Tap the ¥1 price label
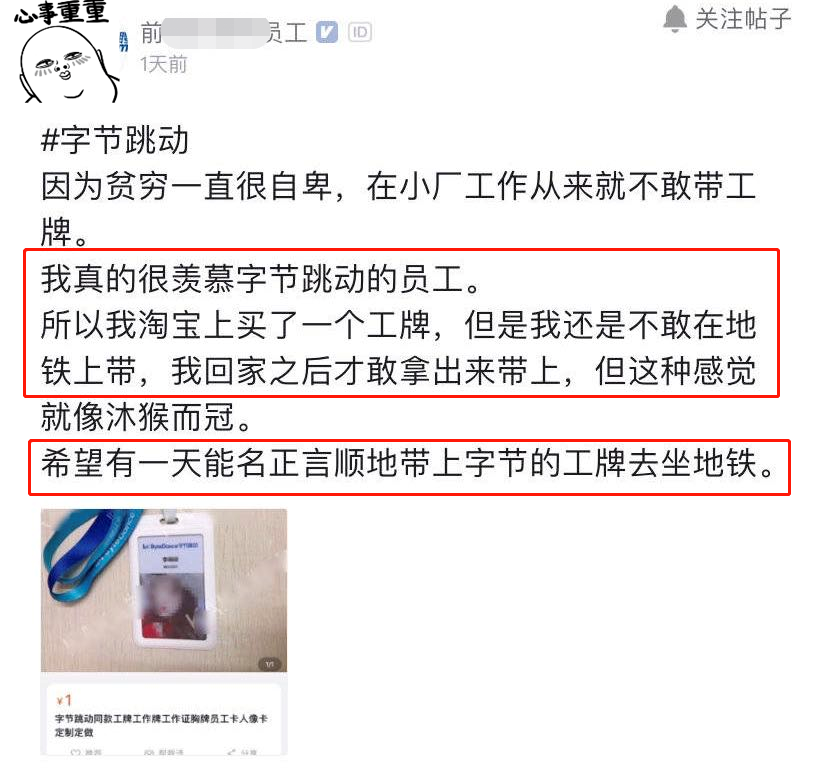The height and width of the screenshot is (775, 828). pos(64,701)
